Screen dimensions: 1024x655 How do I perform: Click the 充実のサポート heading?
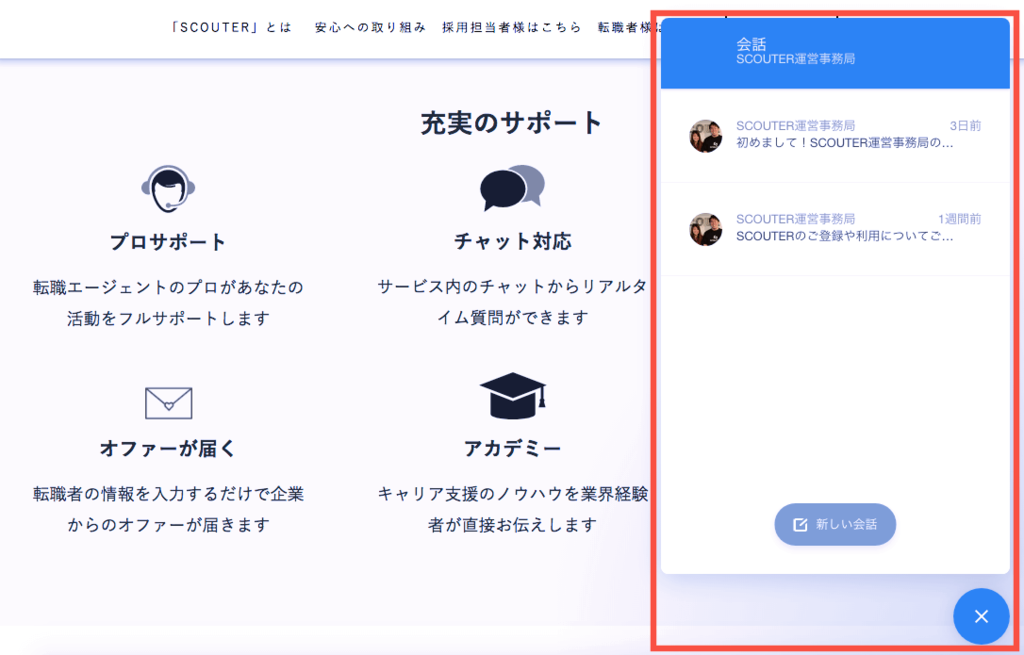click(511, 123)
